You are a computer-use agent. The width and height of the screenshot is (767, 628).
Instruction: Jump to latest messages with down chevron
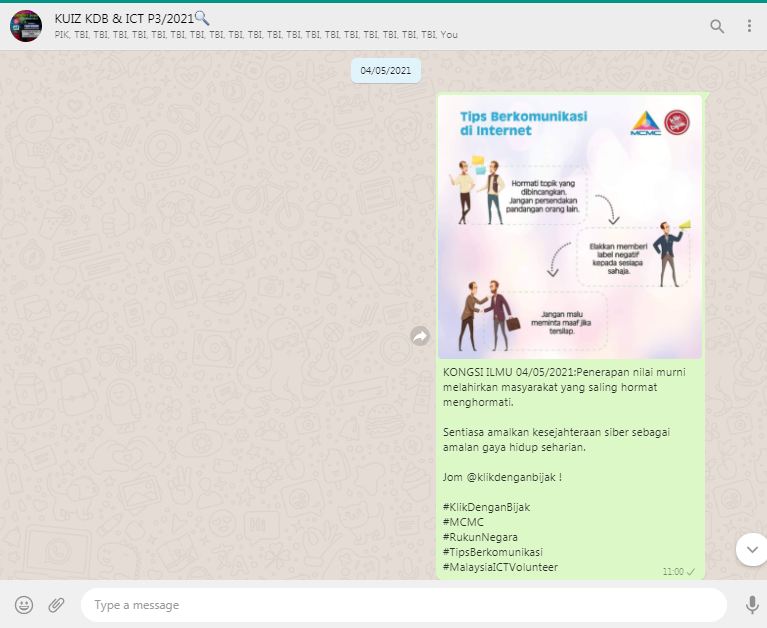click(751, 549)
